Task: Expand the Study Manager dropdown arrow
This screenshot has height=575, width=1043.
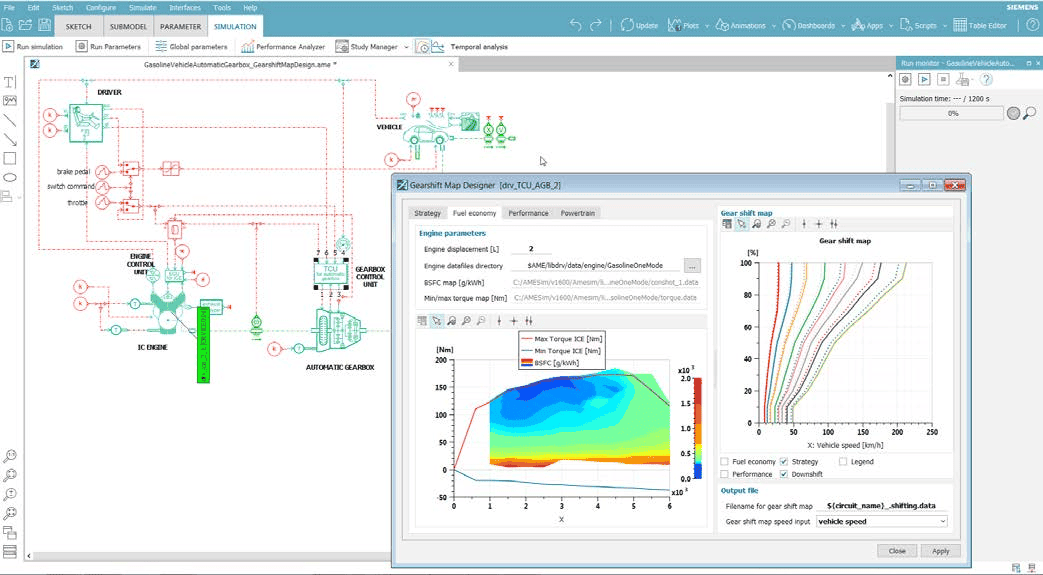Action: (x=406, y=46)
